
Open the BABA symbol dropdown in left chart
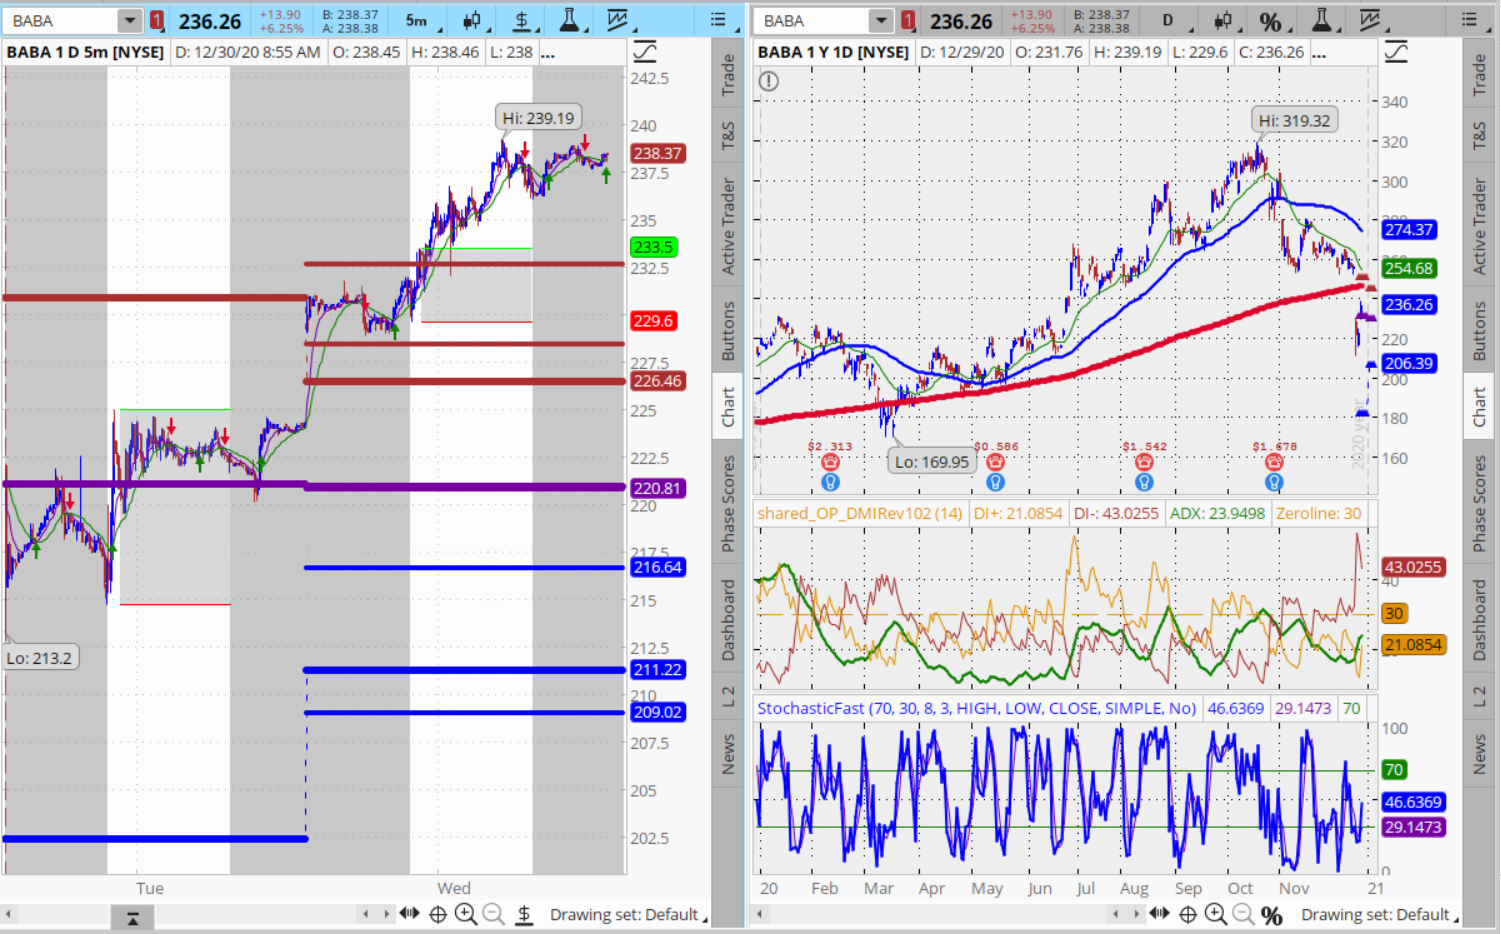(130, 20)
